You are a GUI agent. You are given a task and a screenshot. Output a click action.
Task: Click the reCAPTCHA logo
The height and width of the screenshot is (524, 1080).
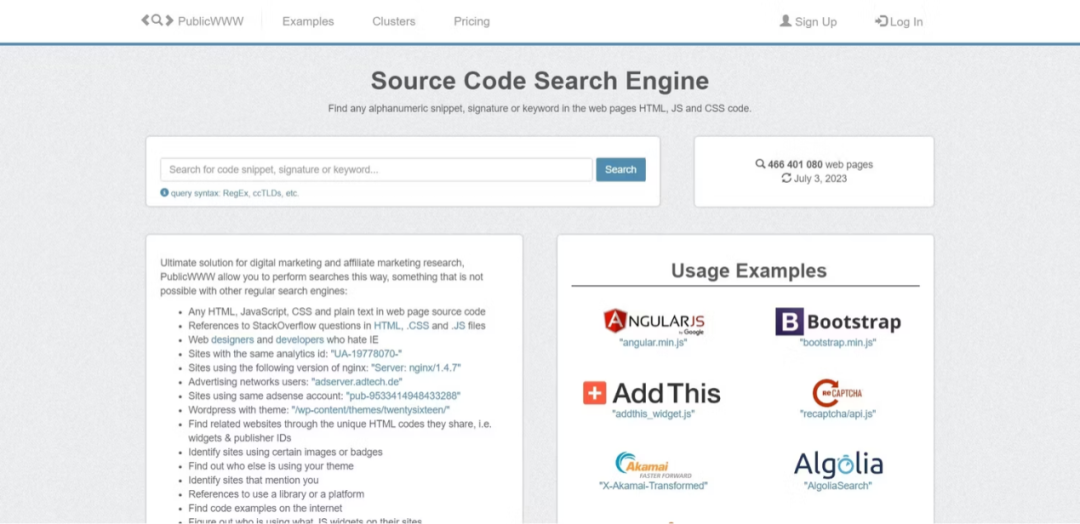click(837, 393)
